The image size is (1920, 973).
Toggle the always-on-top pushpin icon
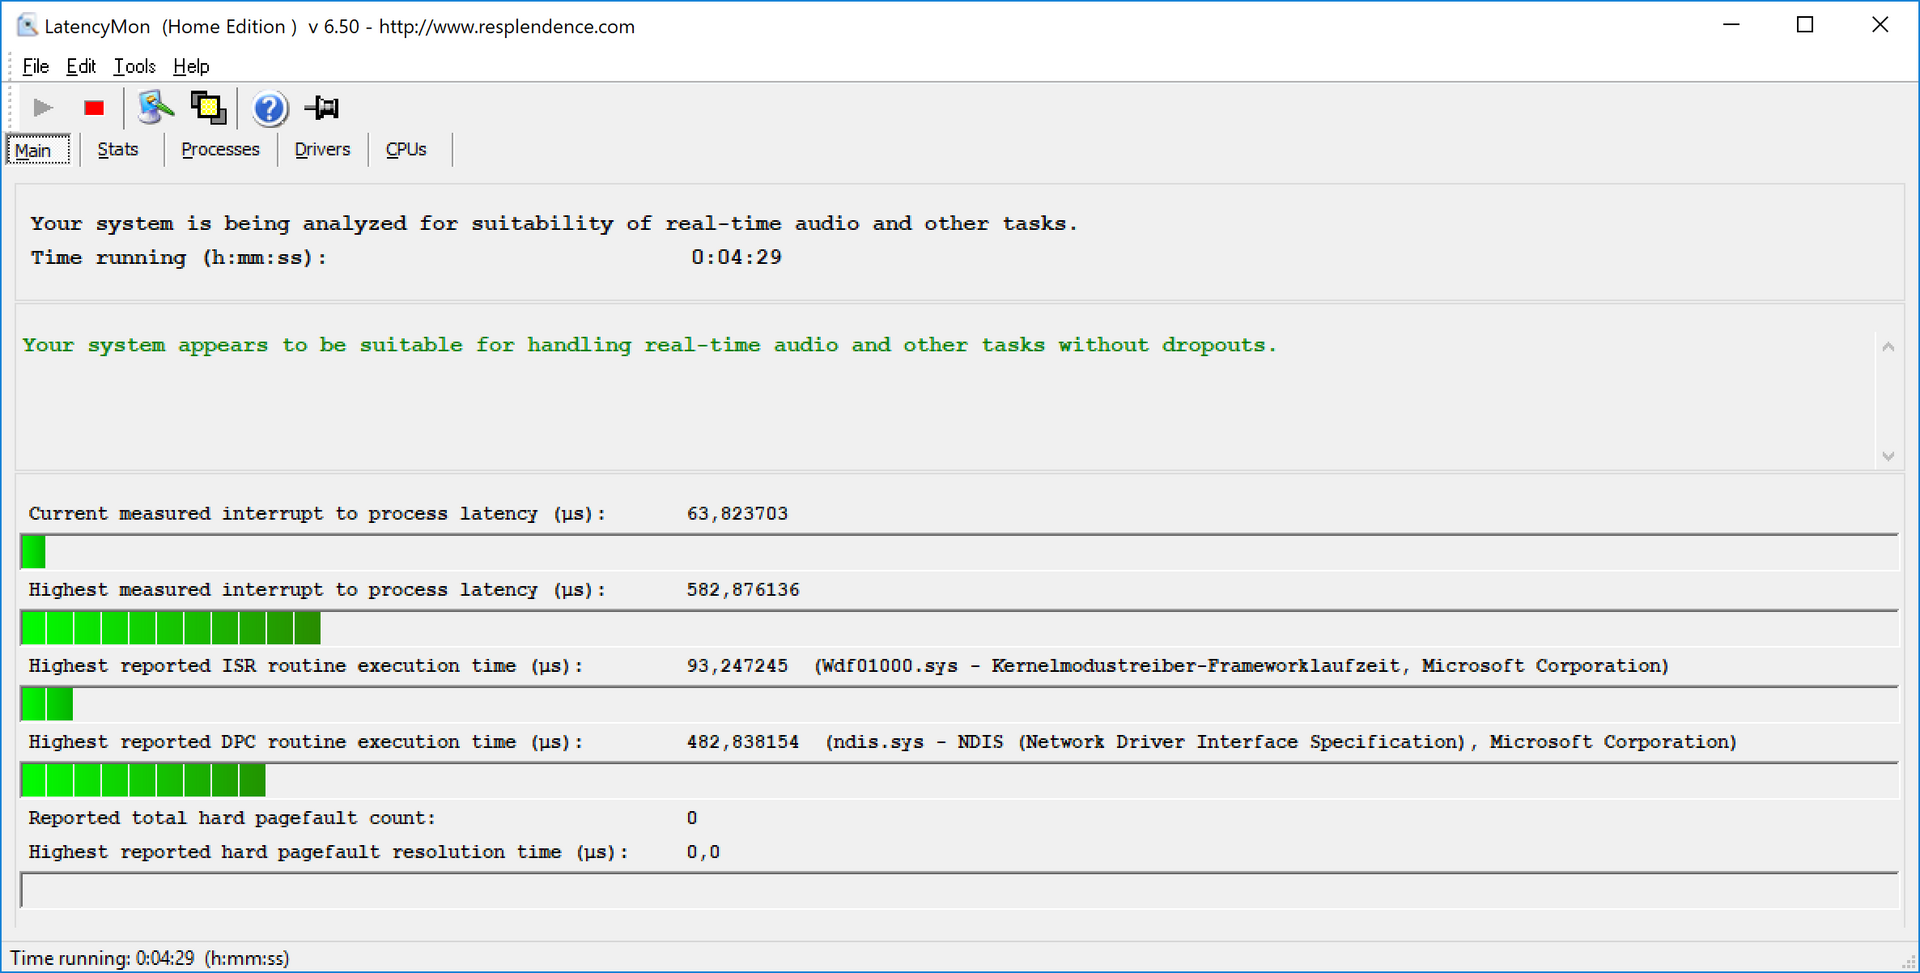pos(322,108)
